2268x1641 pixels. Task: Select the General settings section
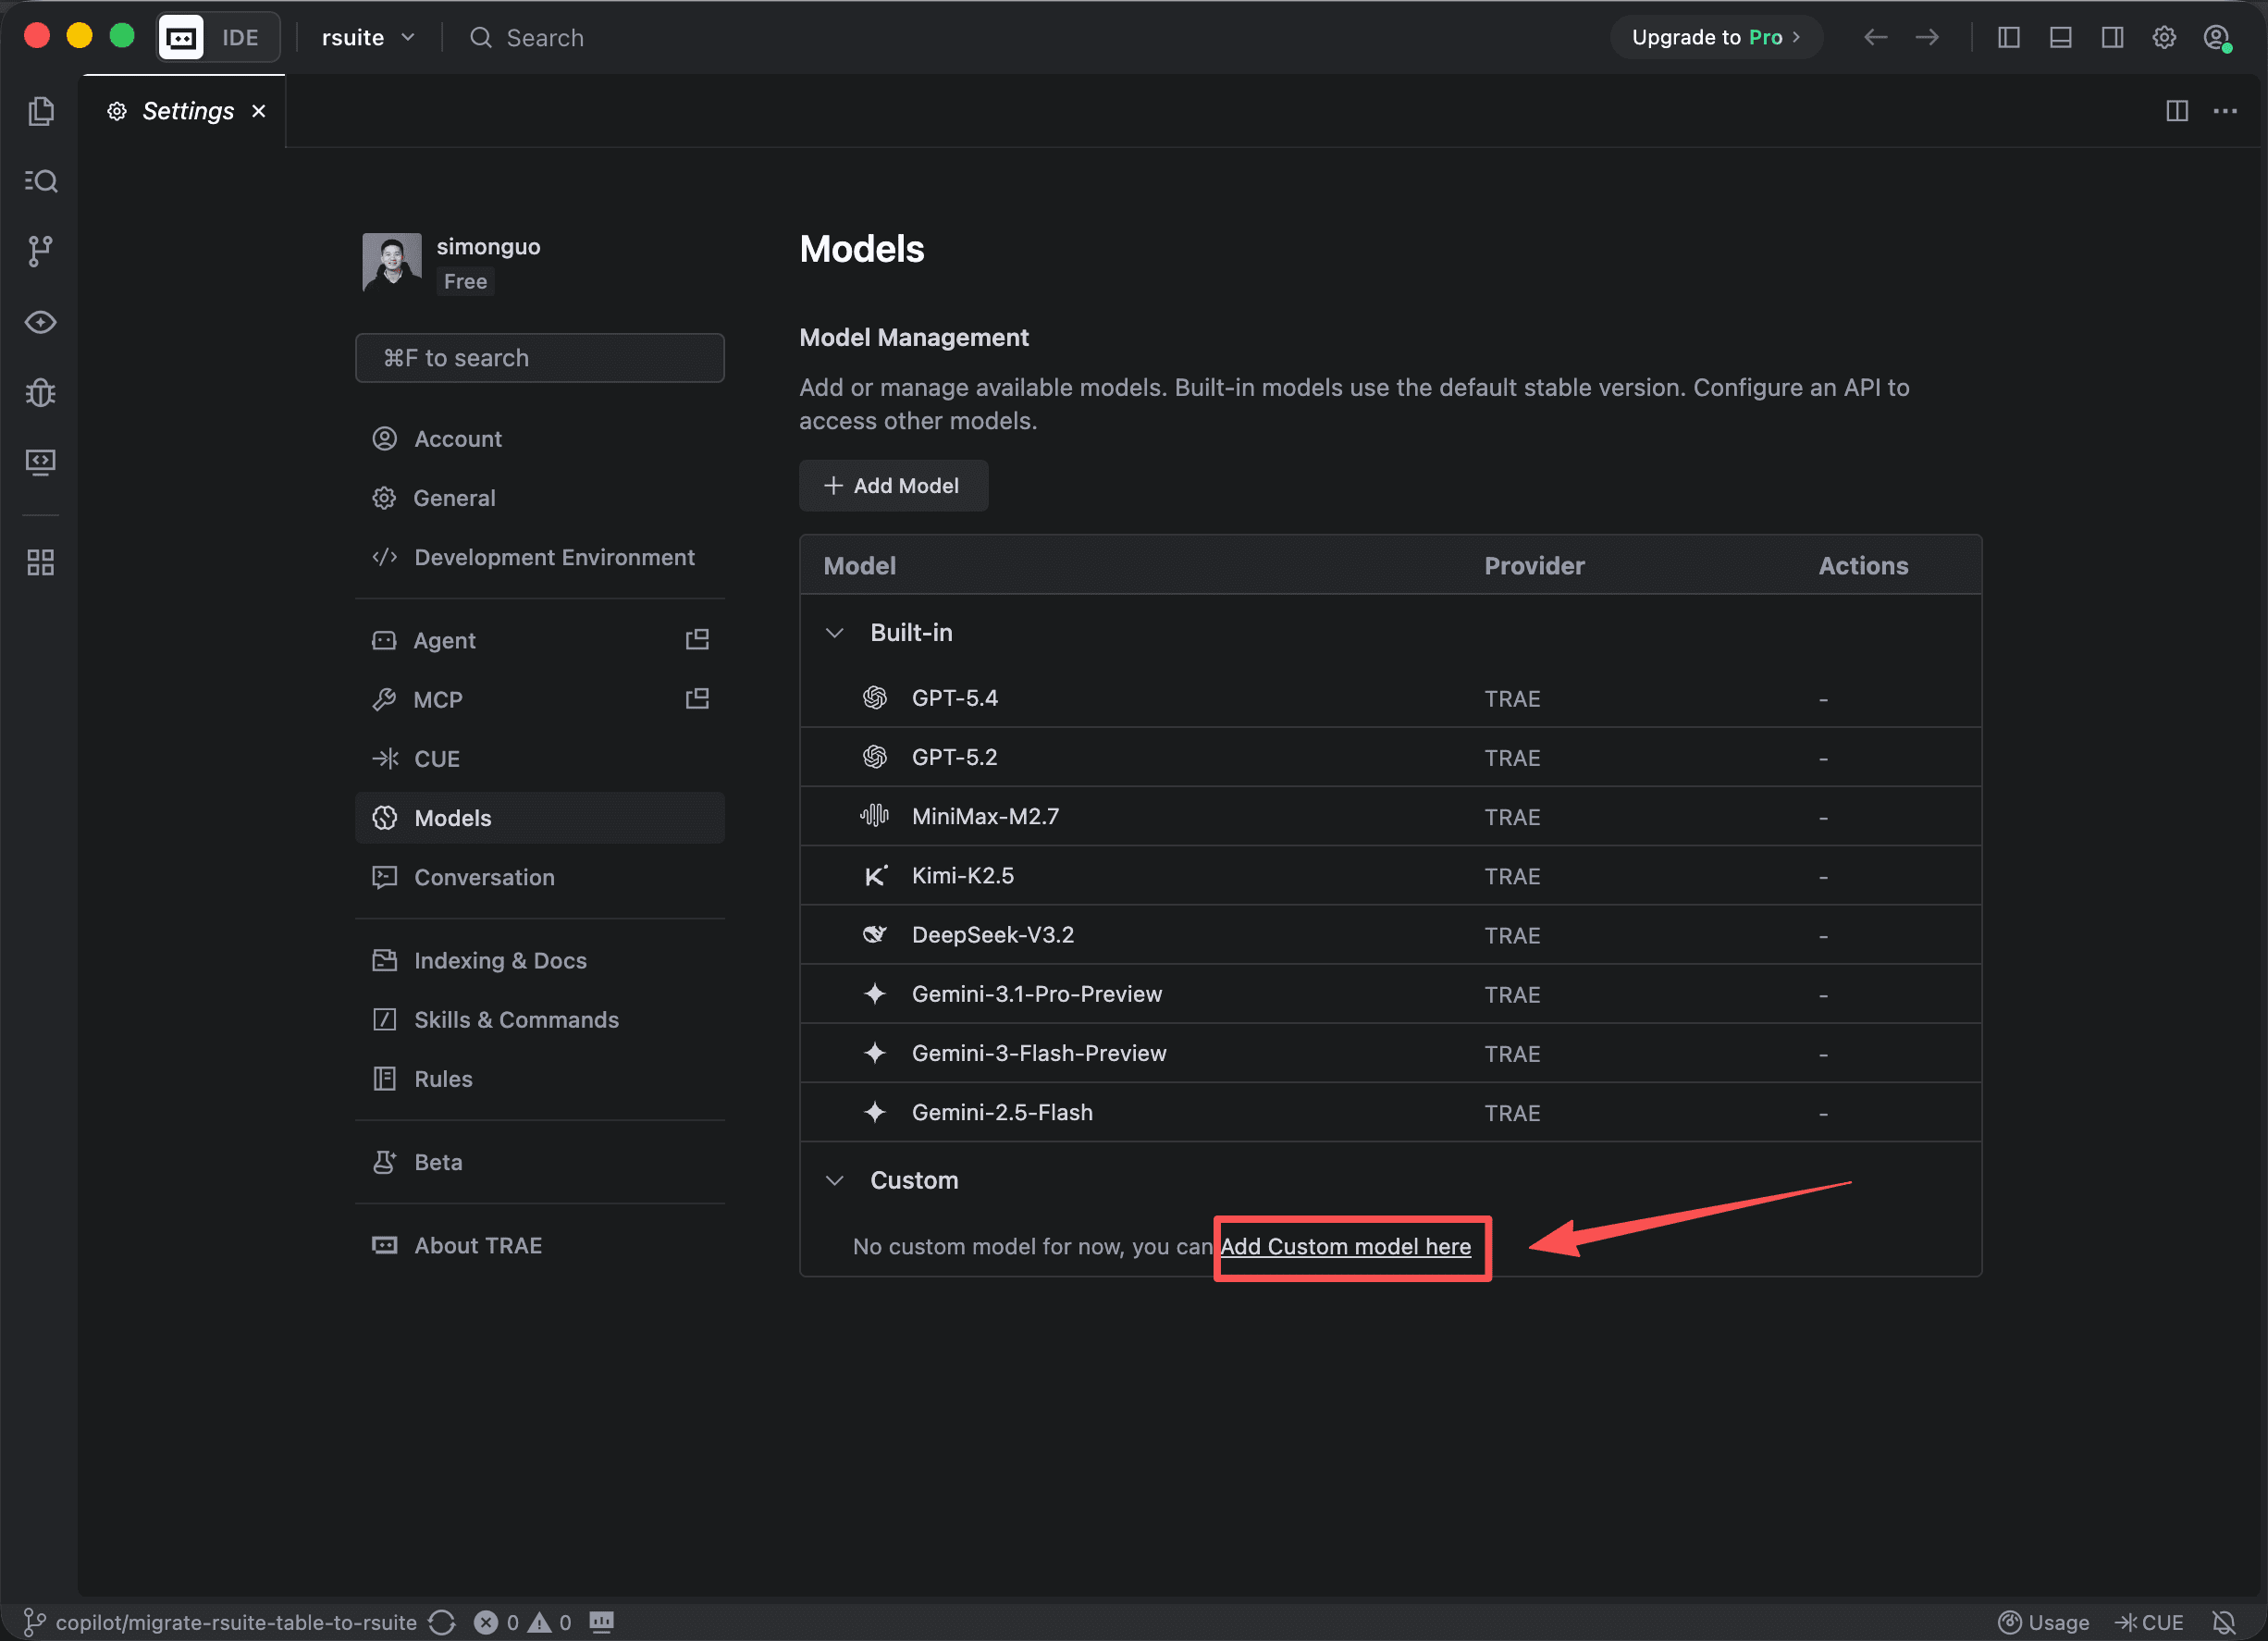540,498
